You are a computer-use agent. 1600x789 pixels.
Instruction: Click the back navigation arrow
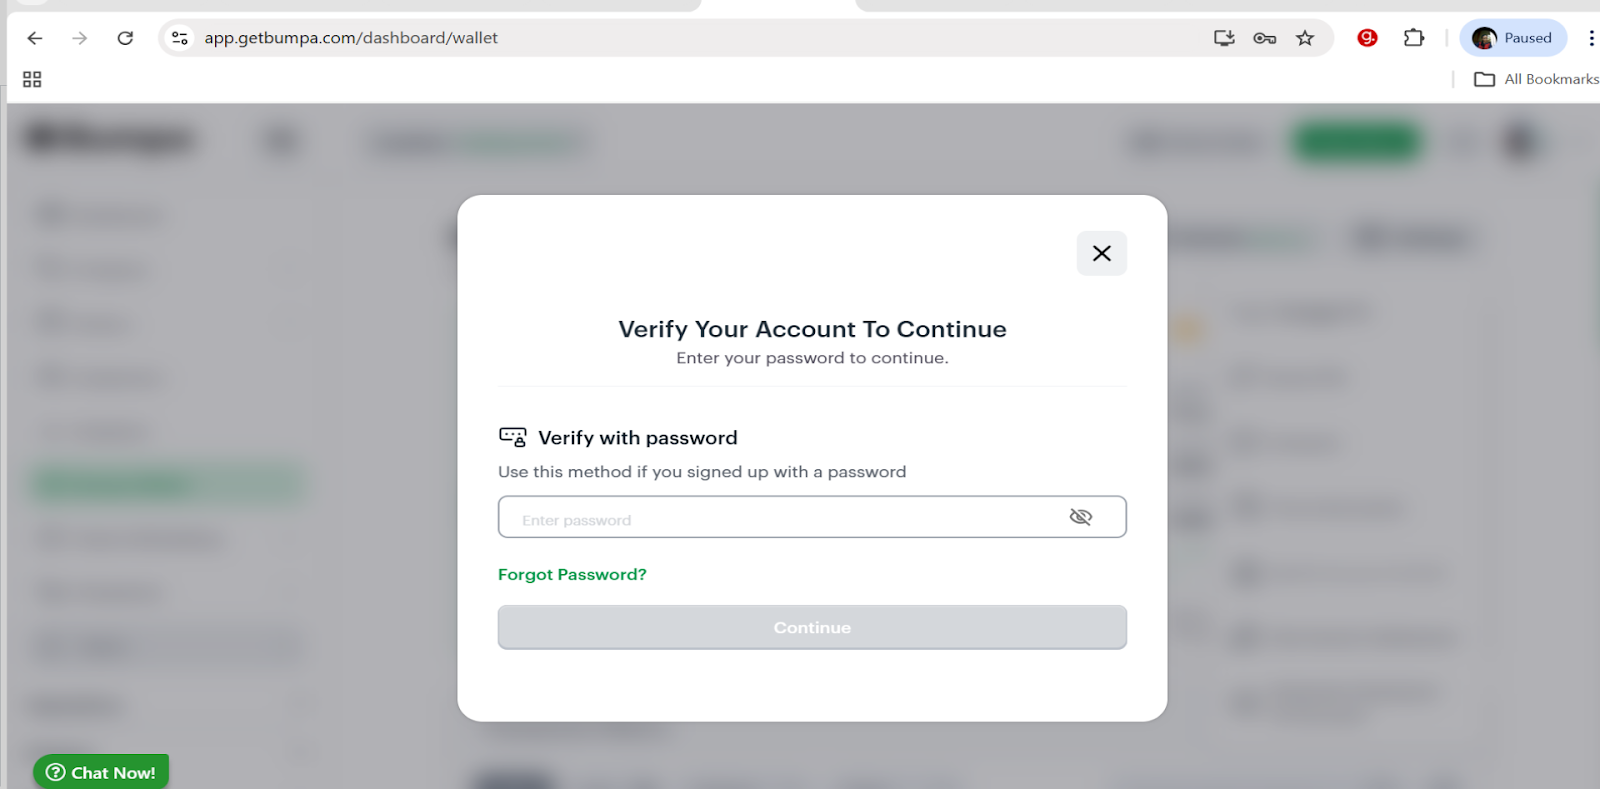click(34, 38)
